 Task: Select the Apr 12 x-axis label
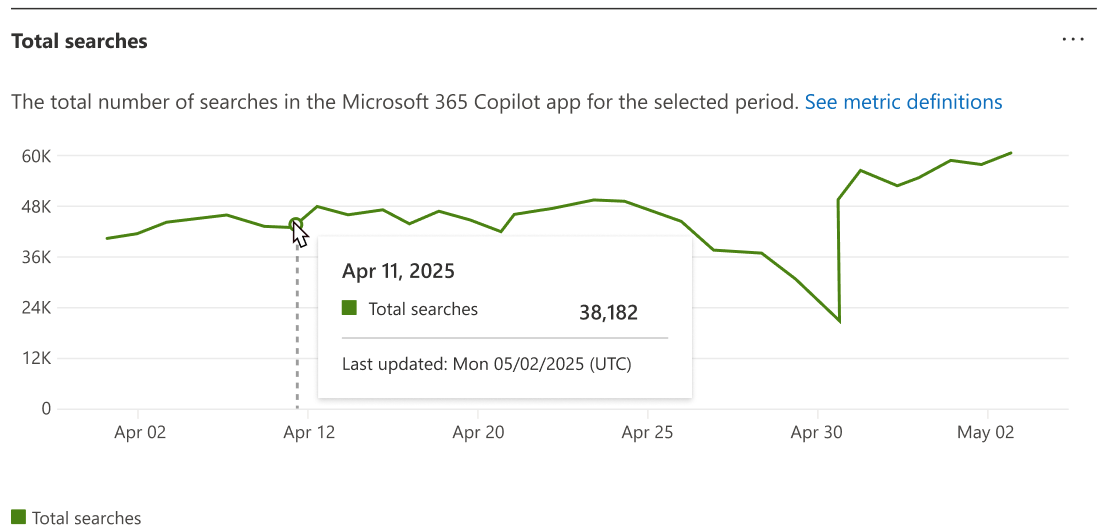point(309,433)
